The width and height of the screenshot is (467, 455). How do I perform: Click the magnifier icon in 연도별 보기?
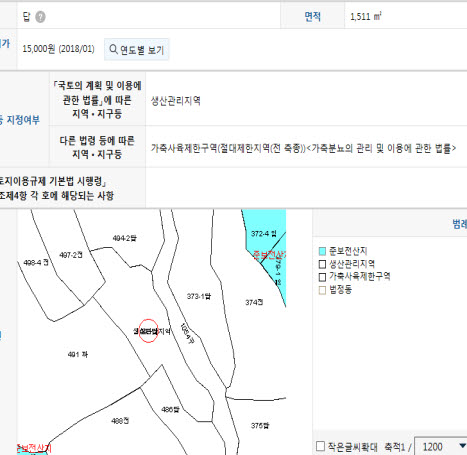point(113,49)
